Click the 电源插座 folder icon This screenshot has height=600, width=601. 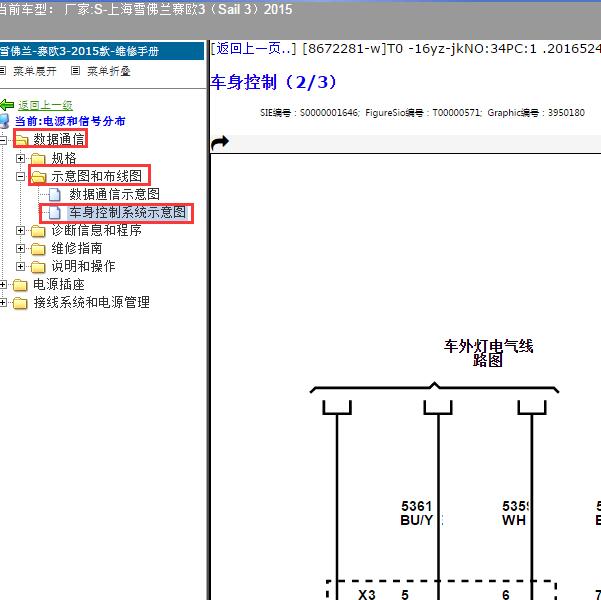[20, 284]
